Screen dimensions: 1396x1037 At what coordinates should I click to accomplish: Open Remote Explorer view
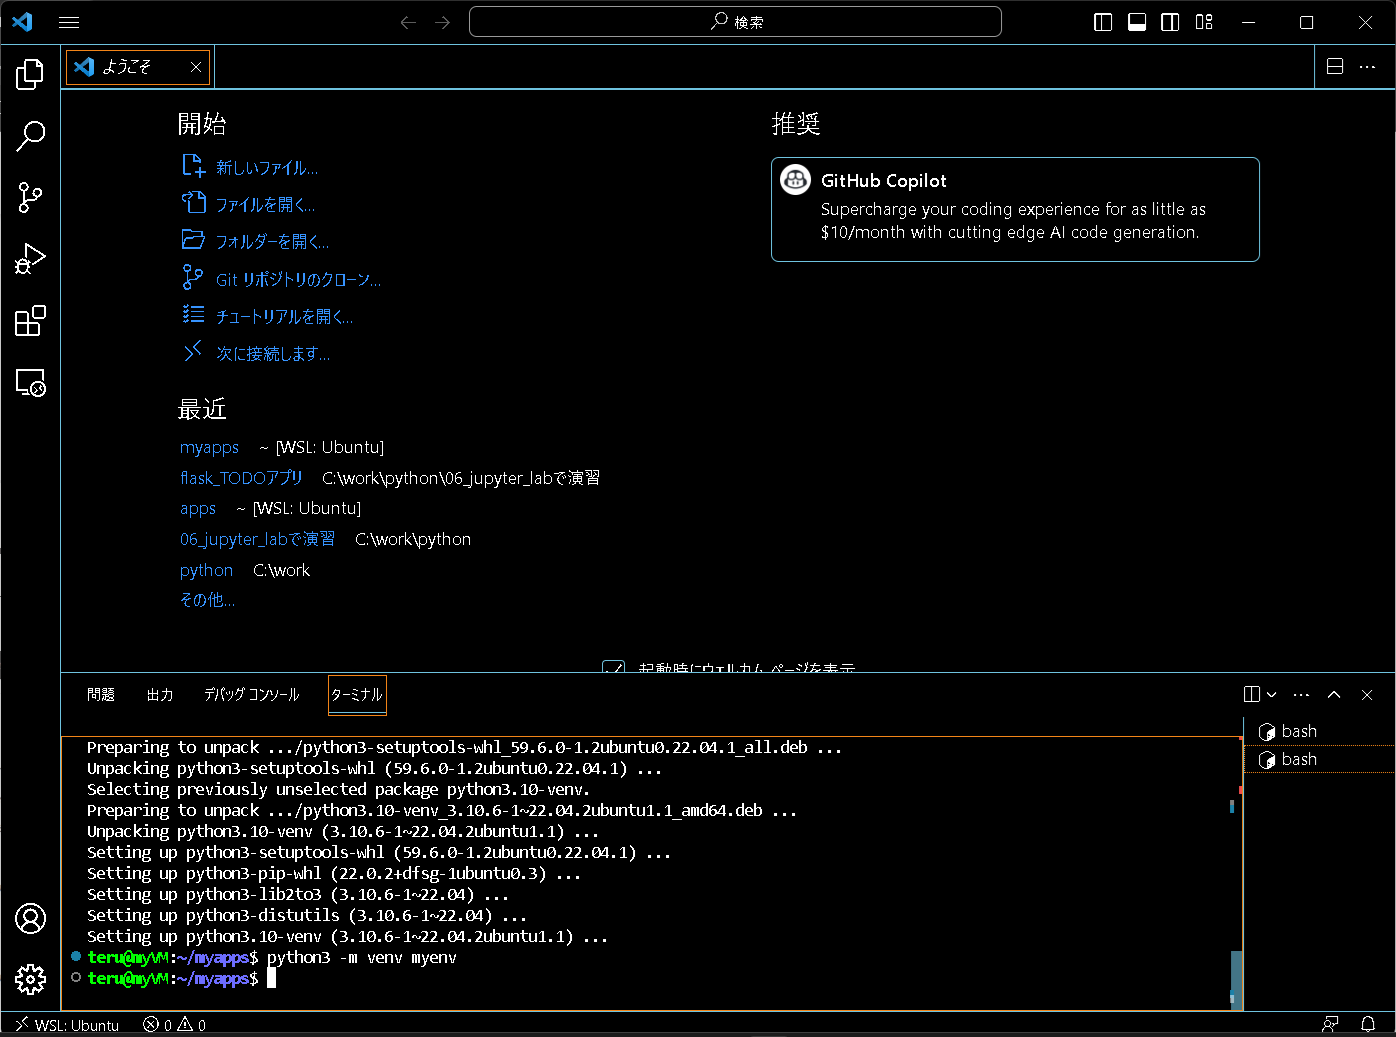coord(30,384)
